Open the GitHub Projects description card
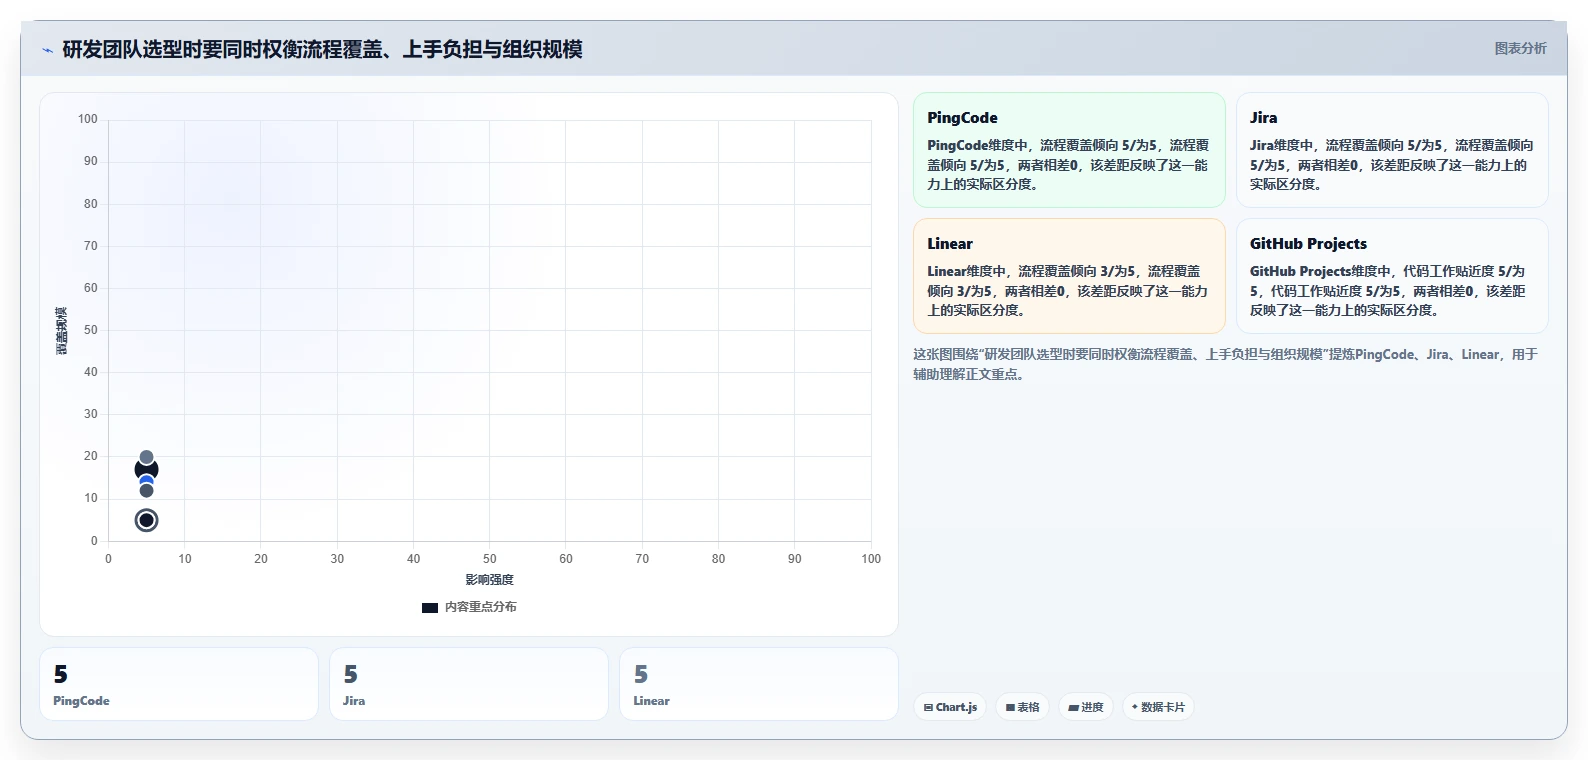This screenshot has height=760, width=1588. coord(1392,276)
